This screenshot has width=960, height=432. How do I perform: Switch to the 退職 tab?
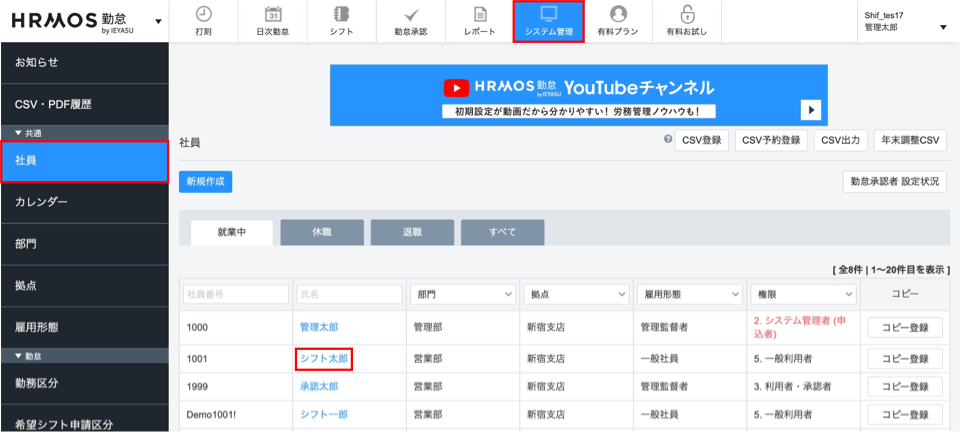point(411,232)
